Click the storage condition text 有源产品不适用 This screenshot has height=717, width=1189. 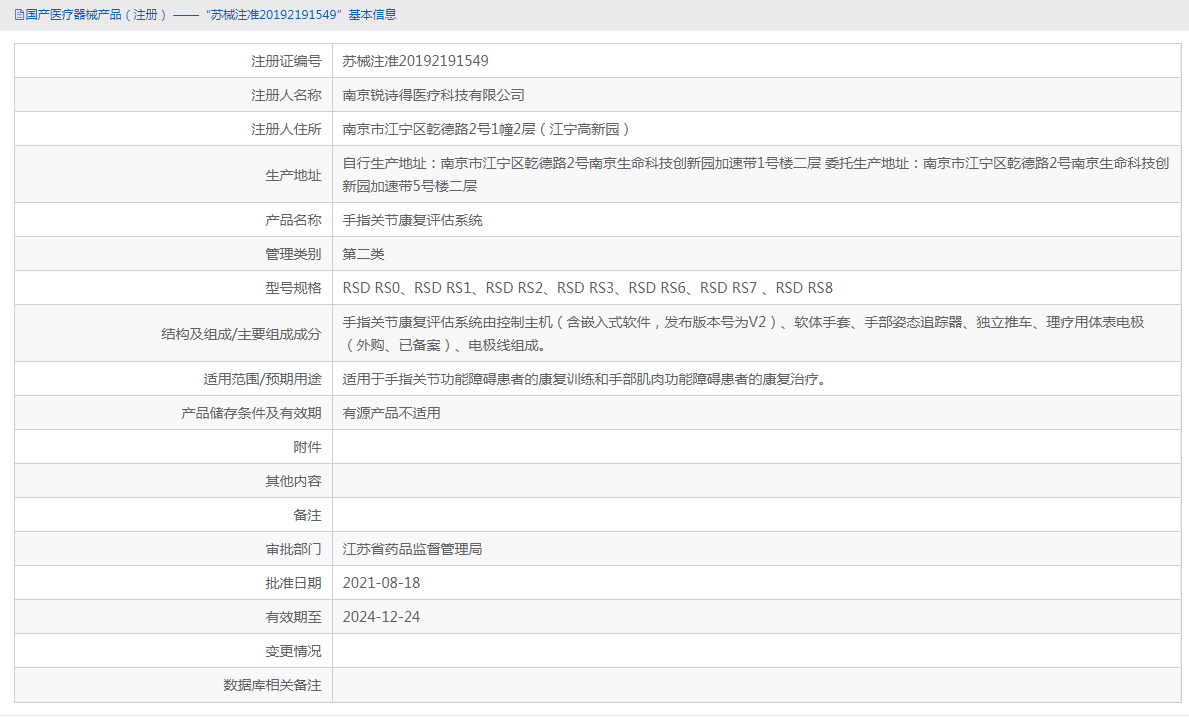(x=390, y=412)
